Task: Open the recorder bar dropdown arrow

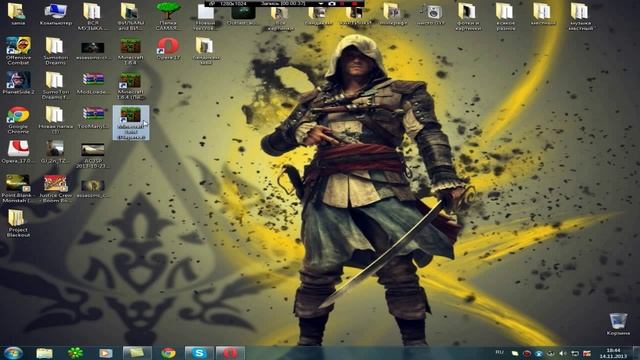Action: click(321, 3)
